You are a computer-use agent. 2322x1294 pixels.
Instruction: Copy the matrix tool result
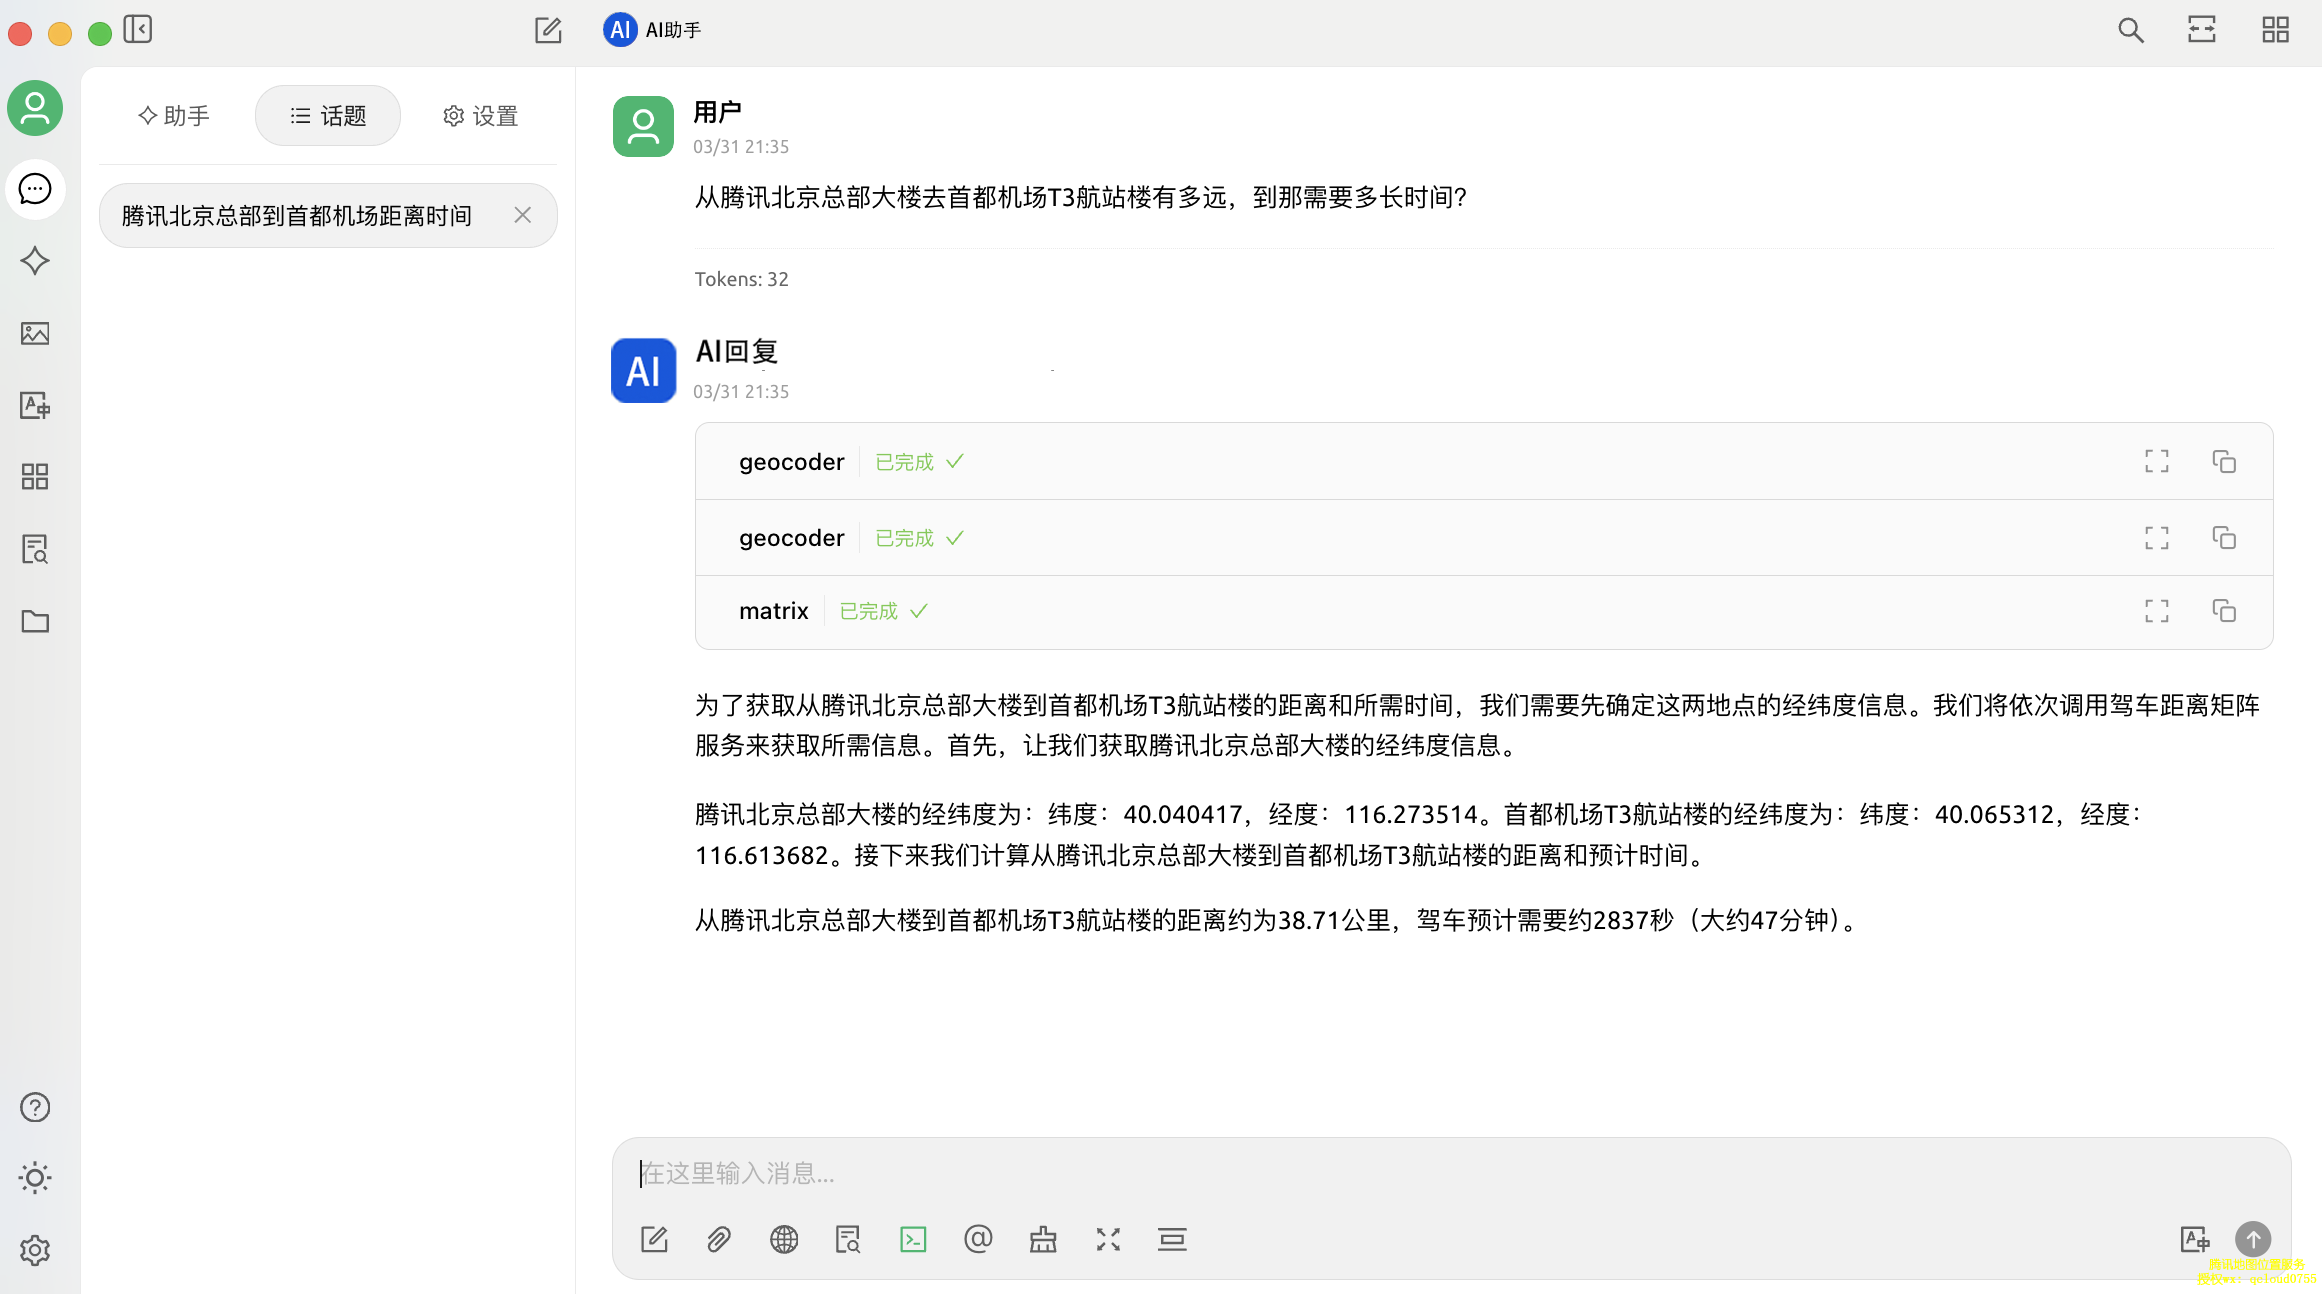point(2224,611)
